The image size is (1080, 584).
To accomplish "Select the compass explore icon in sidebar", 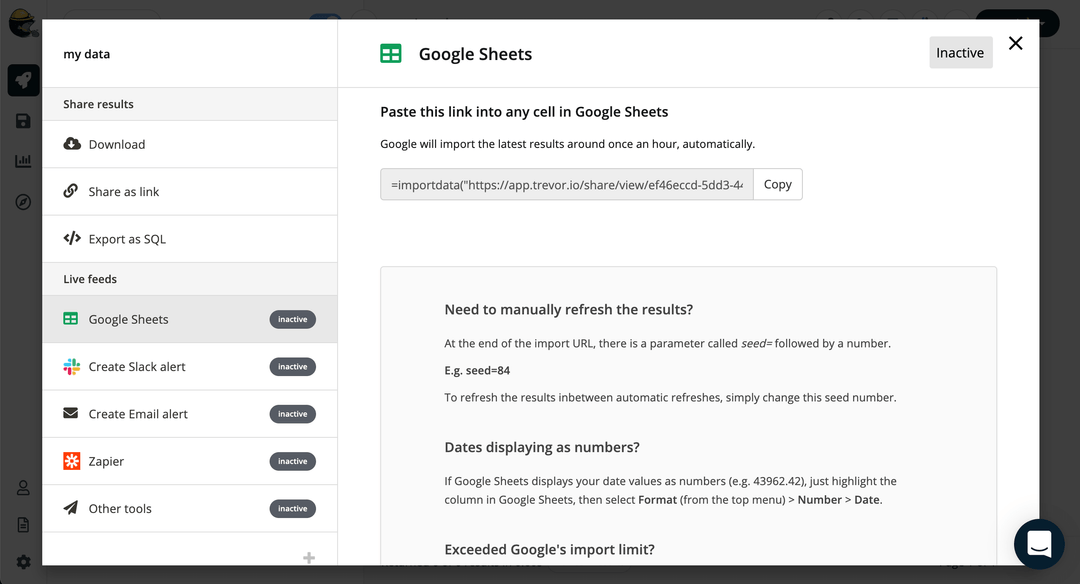I will pos(22,201).
